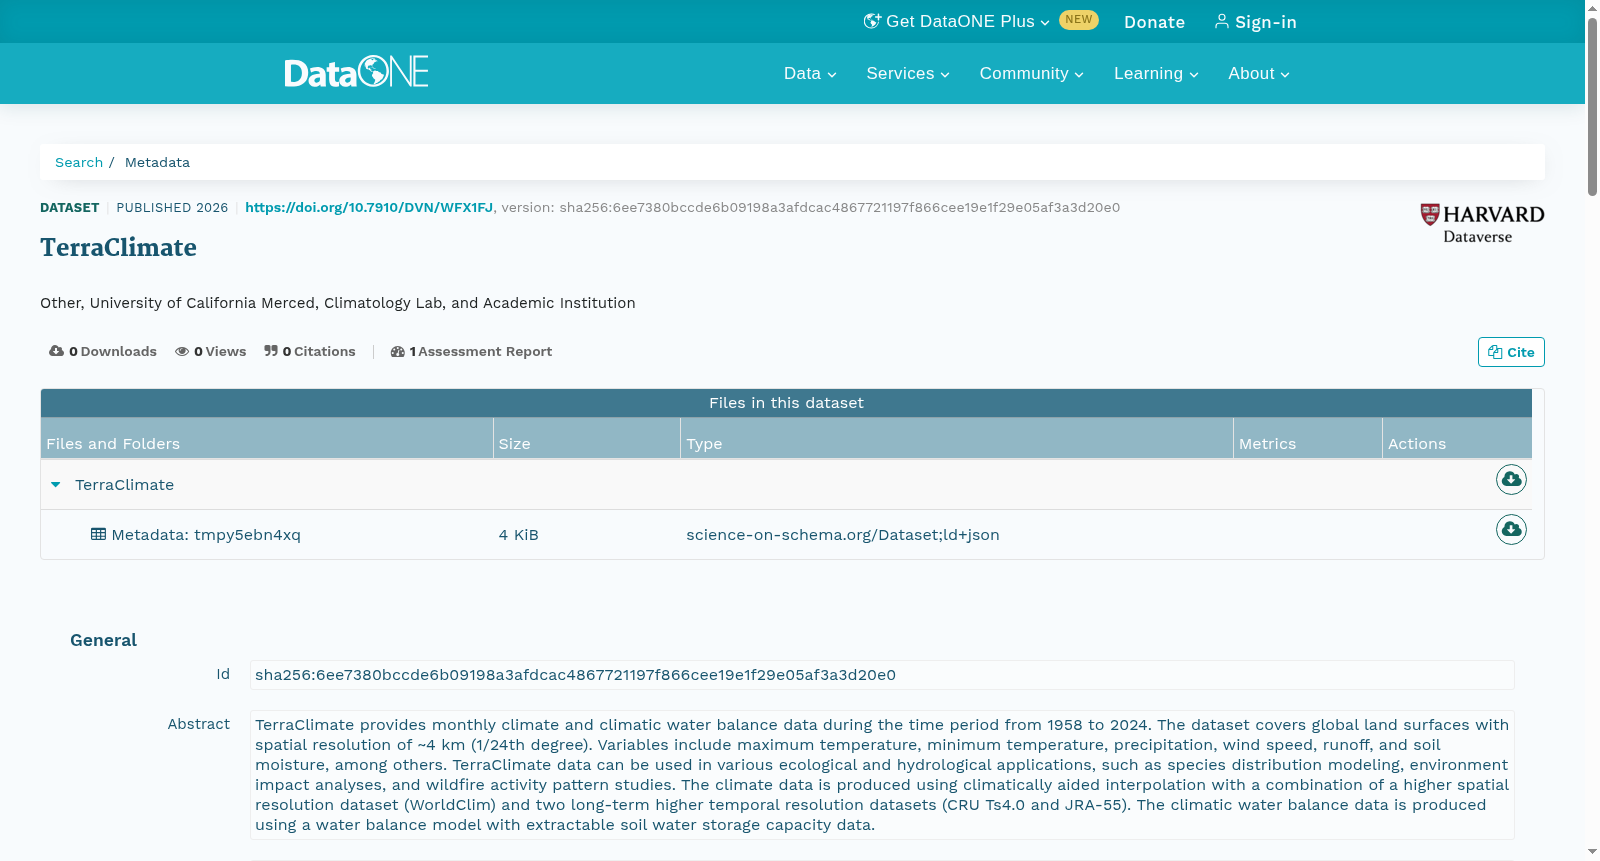1600x861 pixels.
Task: Click the scrollbar down arrow
Action: [x=1592, y=852]
